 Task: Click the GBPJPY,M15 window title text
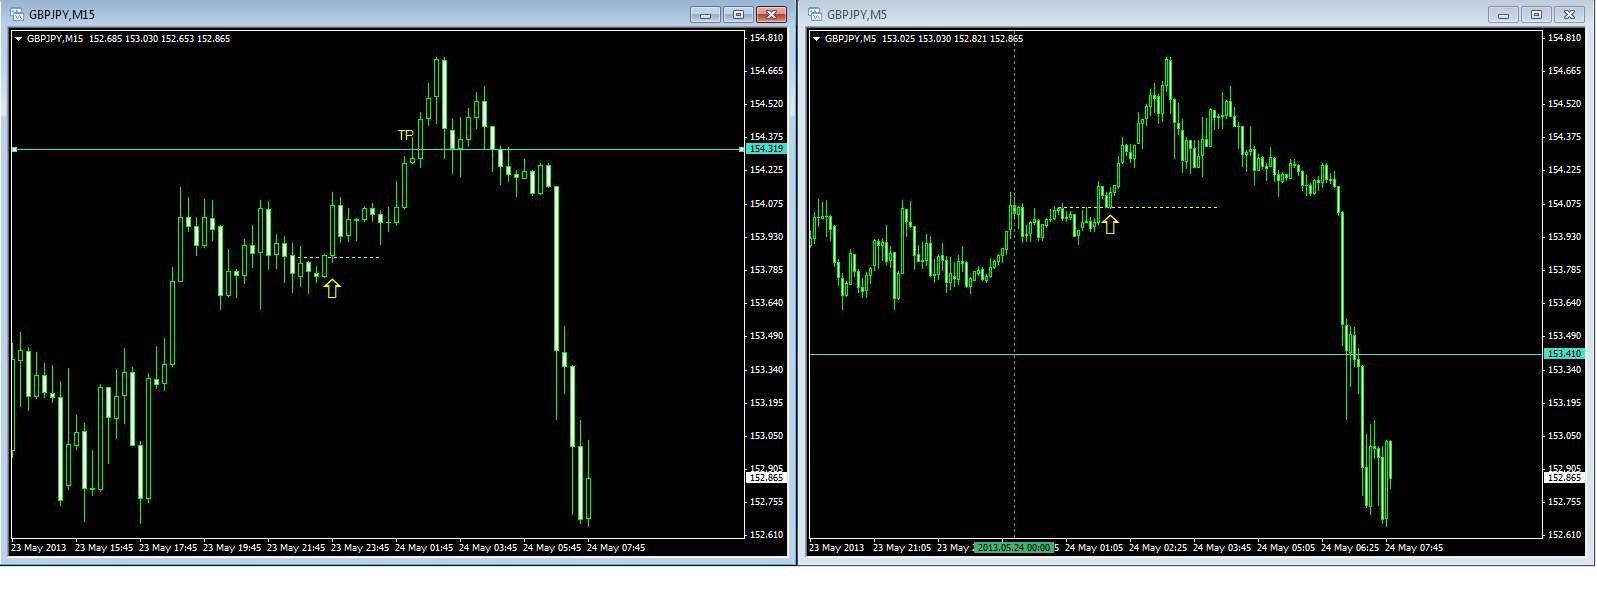(62, 15)
